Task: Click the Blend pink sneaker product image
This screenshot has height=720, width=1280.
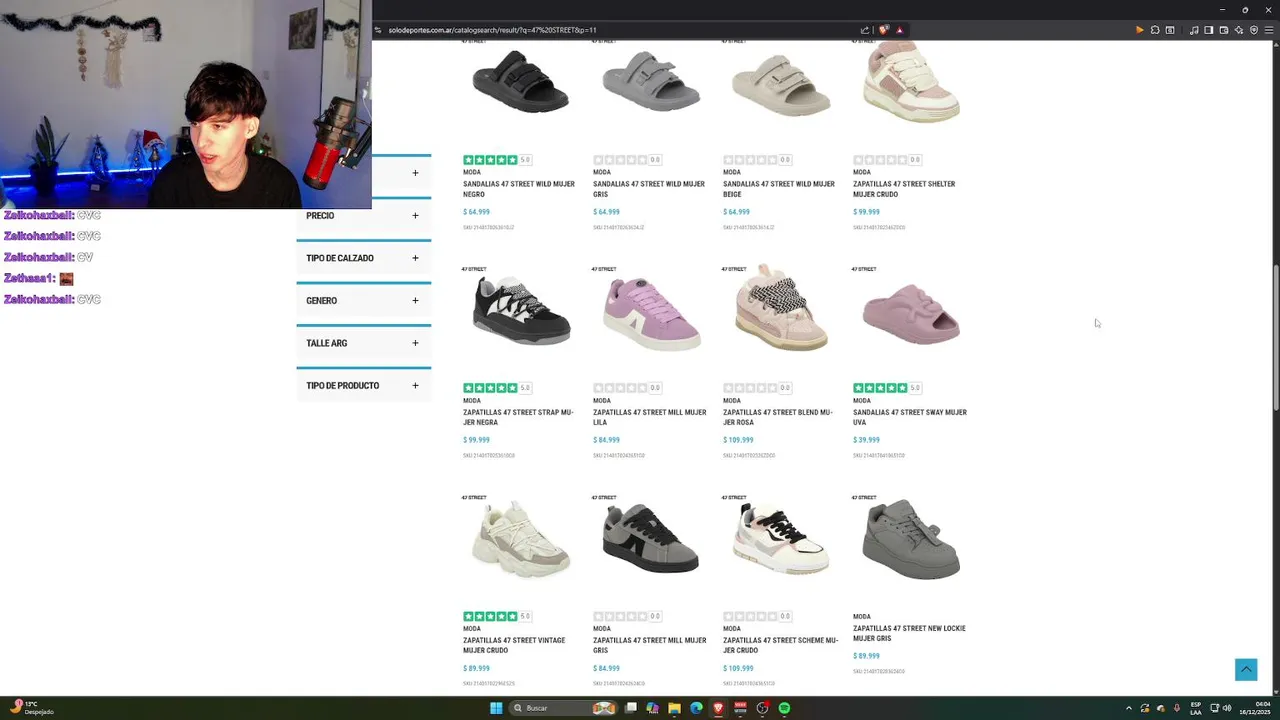Action: click(x=780, y=308)
